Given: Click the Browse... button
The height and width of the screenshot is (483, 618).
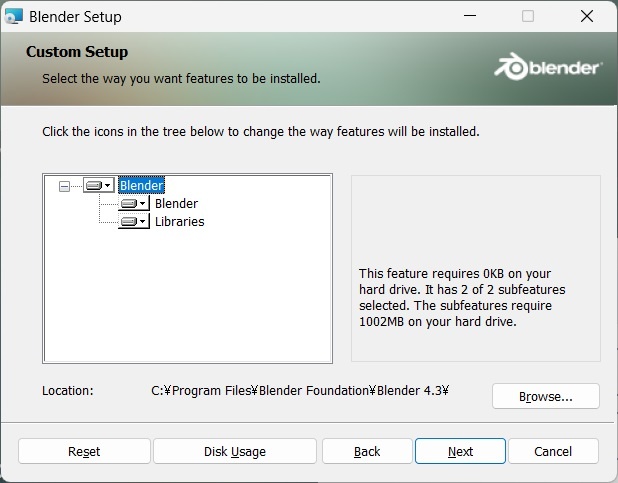Looking at the screenshot, I should tap(545, 396).
